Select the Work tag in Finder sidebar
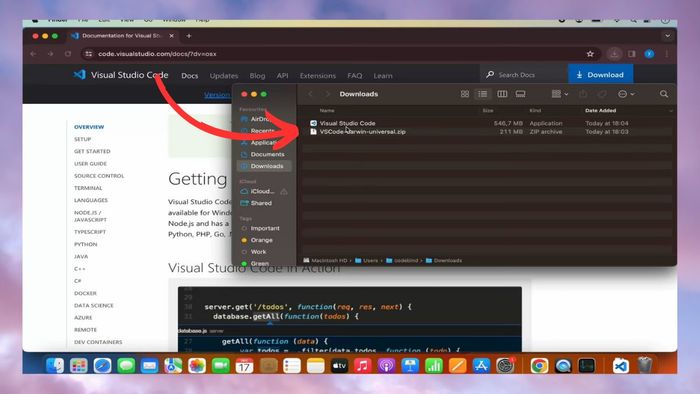This screenshot has width=700, height=394. pos(258,252)
